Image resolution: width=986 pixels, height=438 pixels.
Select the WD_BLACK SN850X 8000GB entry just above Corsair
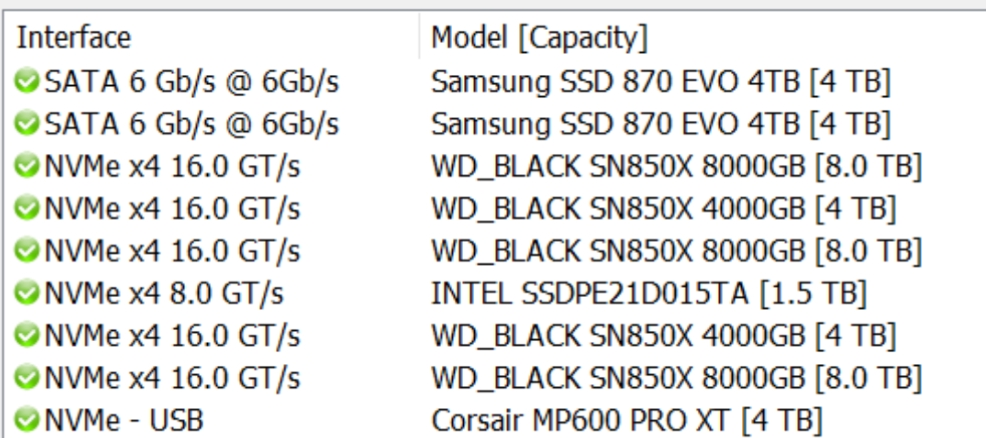[676, 378]
